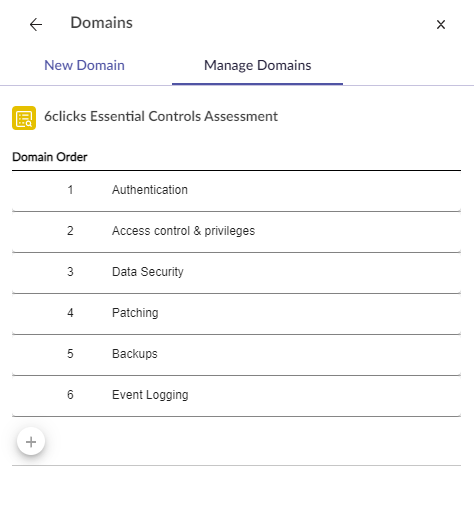The image size is (474, 512).
Task: Click order number 4 beside Patching
Action: (70, 313)
